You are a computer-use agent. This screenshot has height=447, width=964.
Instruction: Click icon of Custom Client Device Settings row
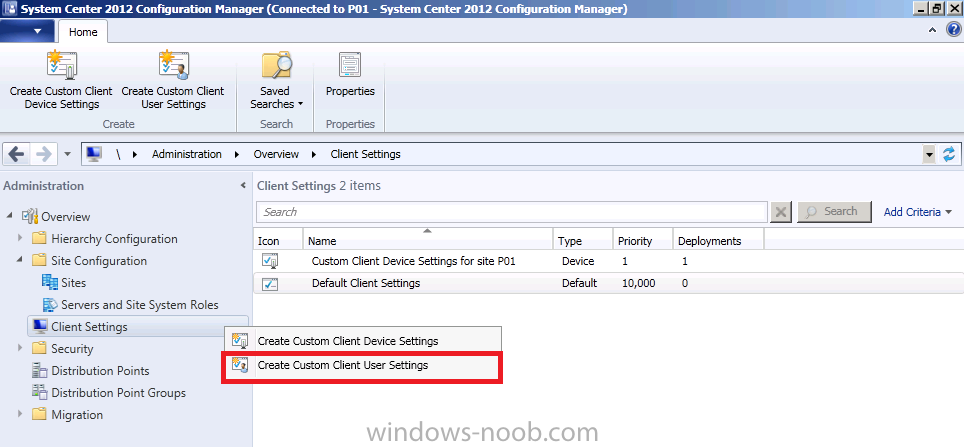tap(271, 262)
